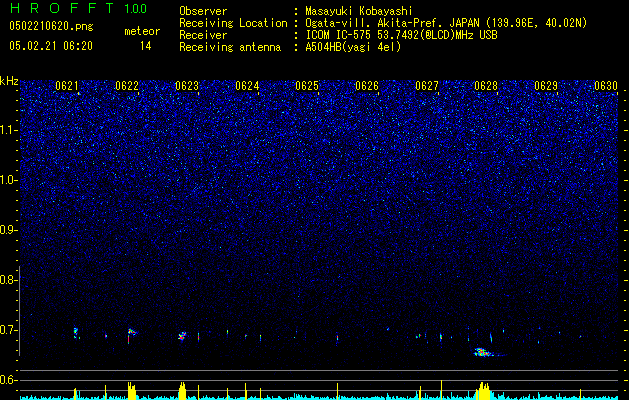This screenshot has height=400, width=629.
Task: Click the 0624 time marker
Action: [247, 86]
